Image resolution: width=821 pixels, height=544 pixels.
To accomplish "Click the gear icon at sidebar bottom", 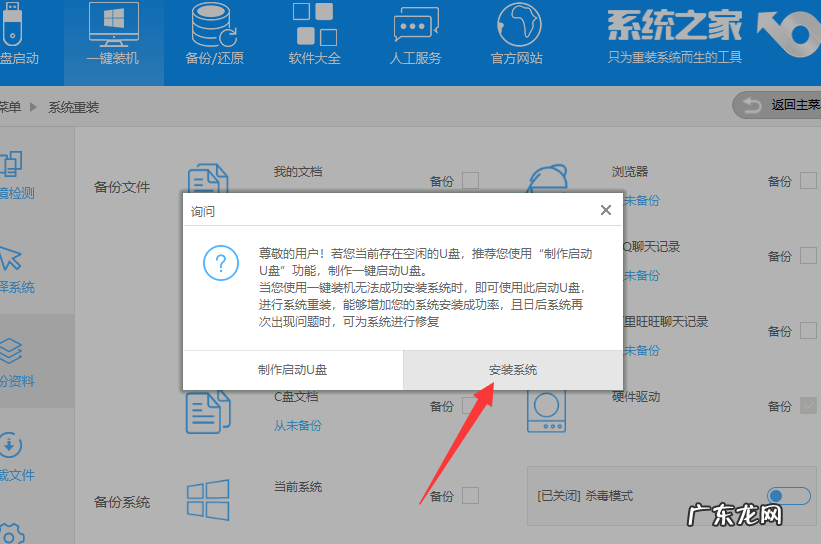I will [12, 534].
